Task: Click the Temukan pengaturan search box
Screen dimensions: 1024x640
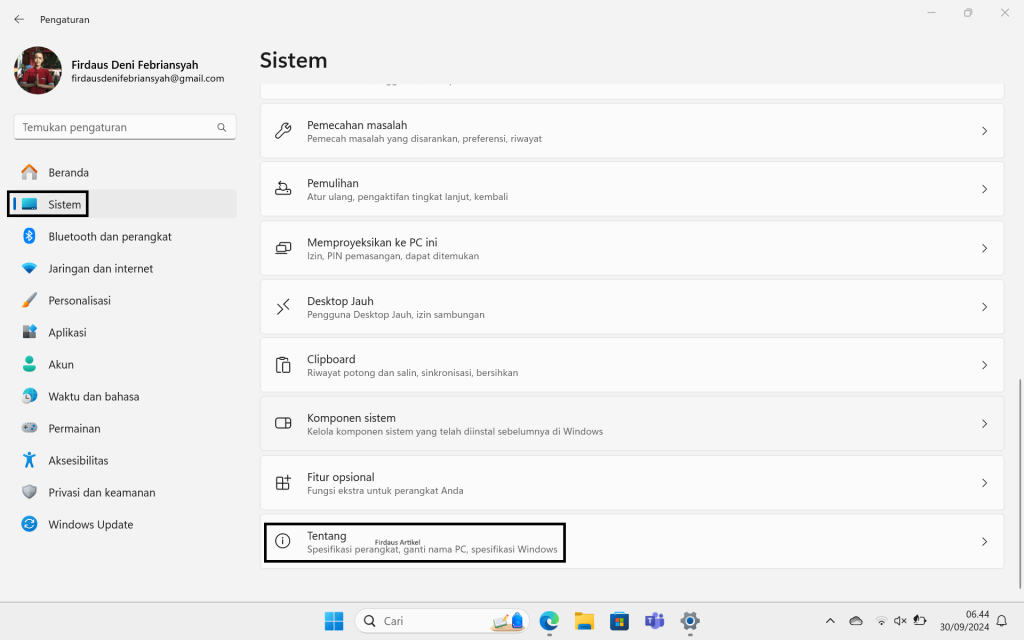Action: pyautogui.click(x=124, y=127)
